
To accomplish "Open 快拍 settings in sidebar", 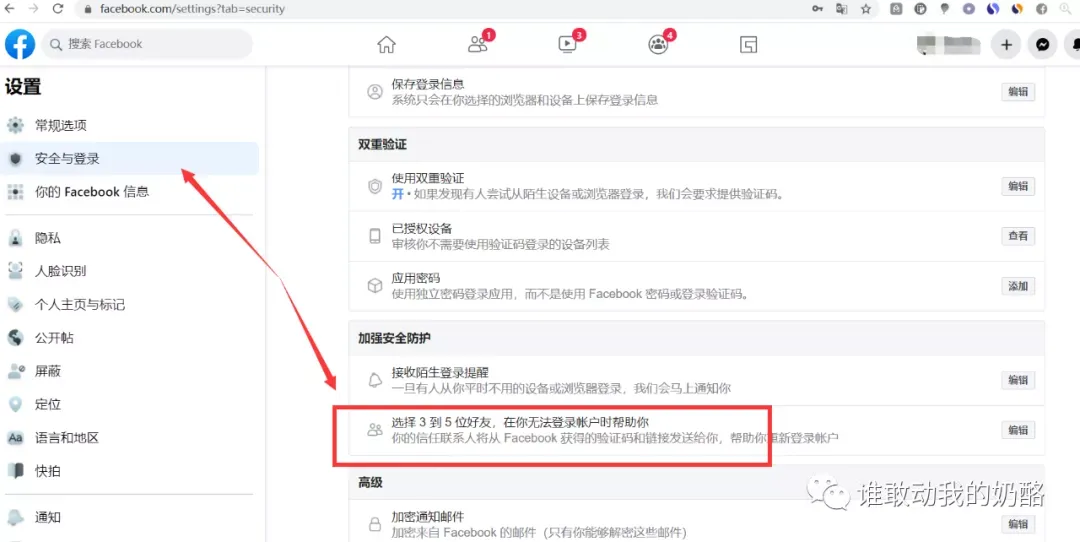I will (129, 471).
